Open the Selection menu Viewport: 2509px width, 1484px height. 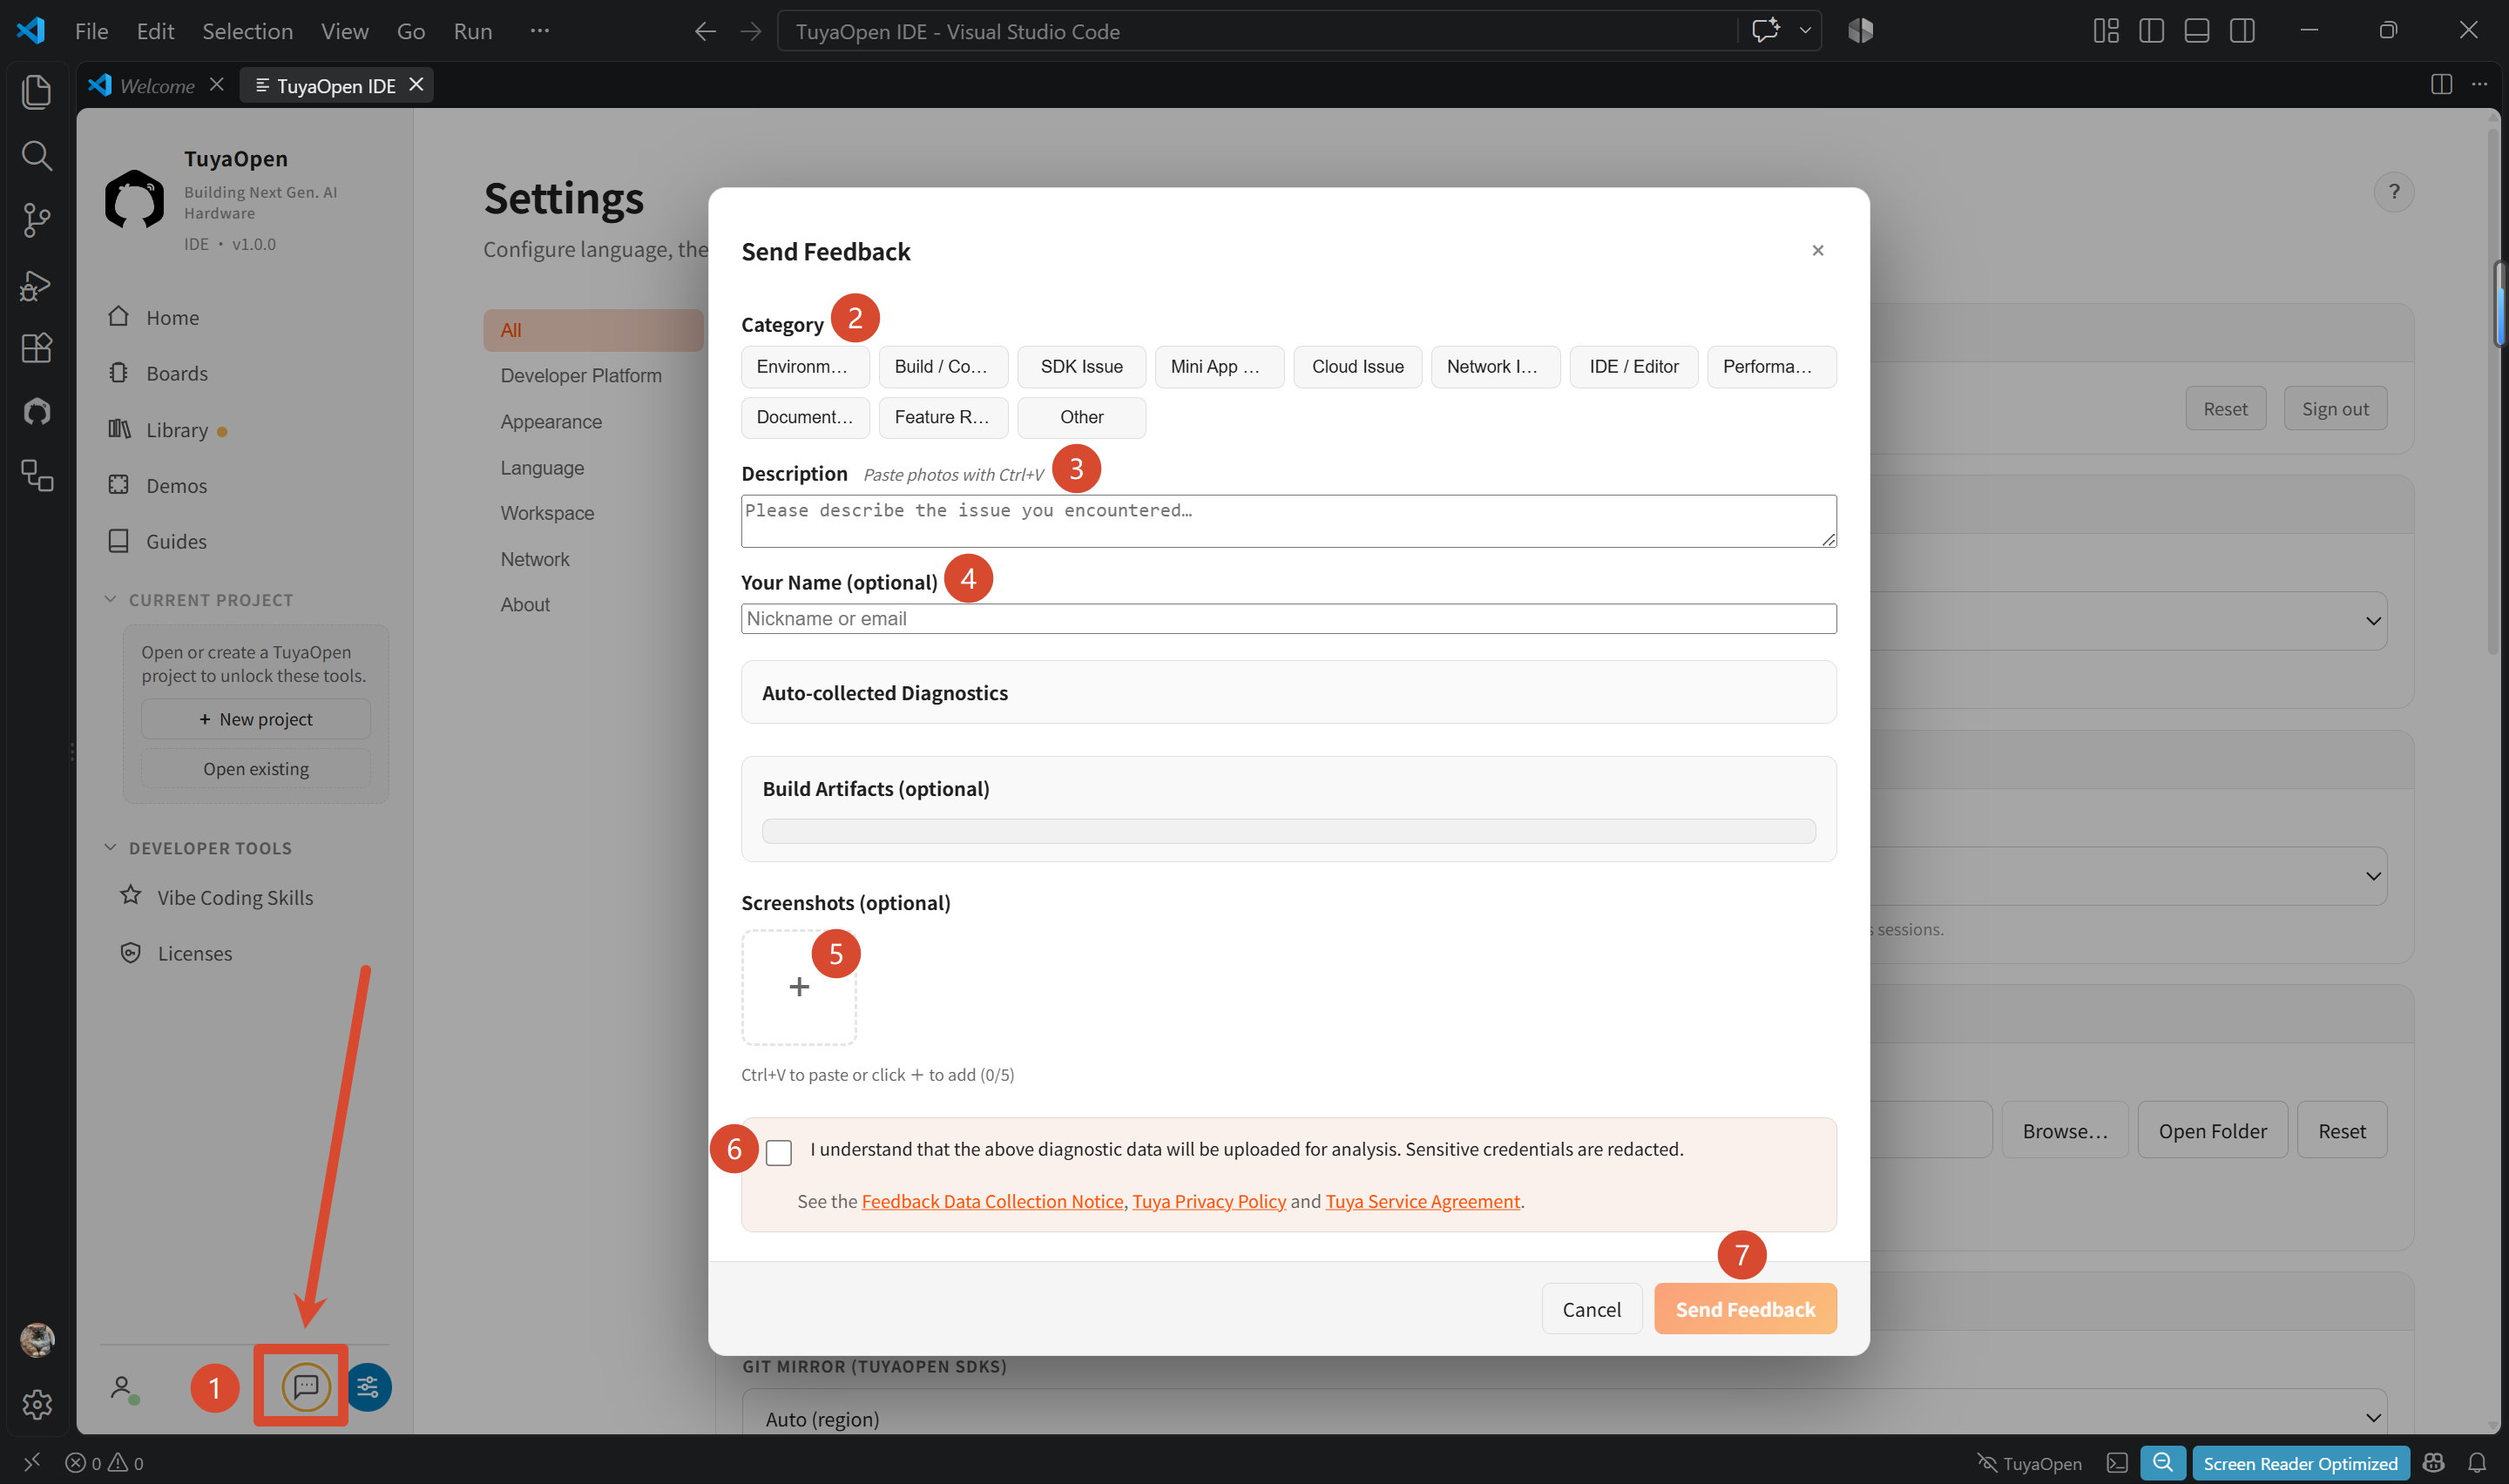click(247, 31)
